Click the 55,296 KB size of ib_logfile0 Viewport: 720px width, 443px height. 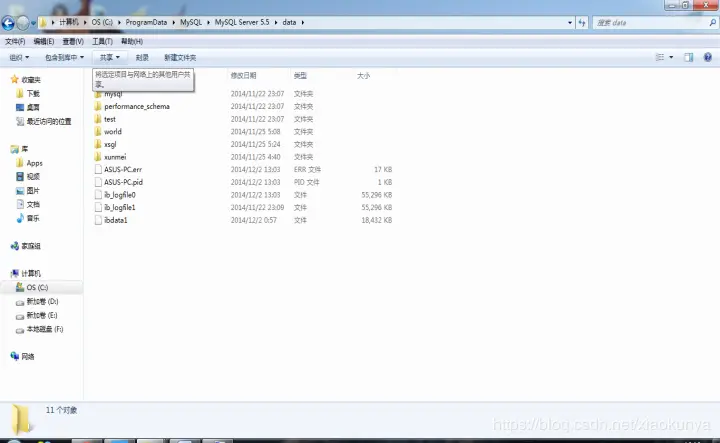click(x=377, y=195)
